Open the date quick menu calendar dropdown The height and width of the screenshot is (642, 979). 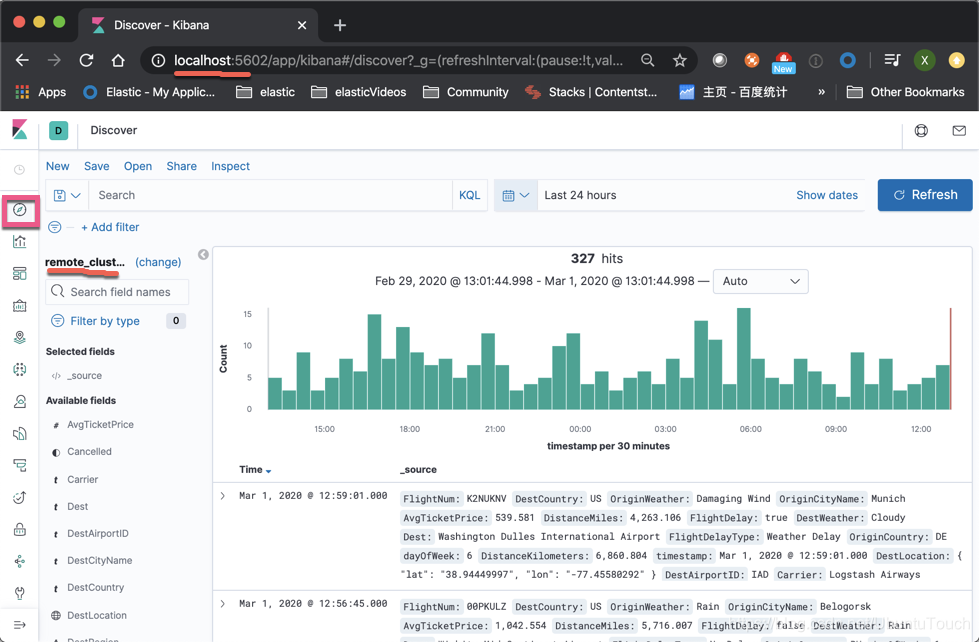coord(516,195)
